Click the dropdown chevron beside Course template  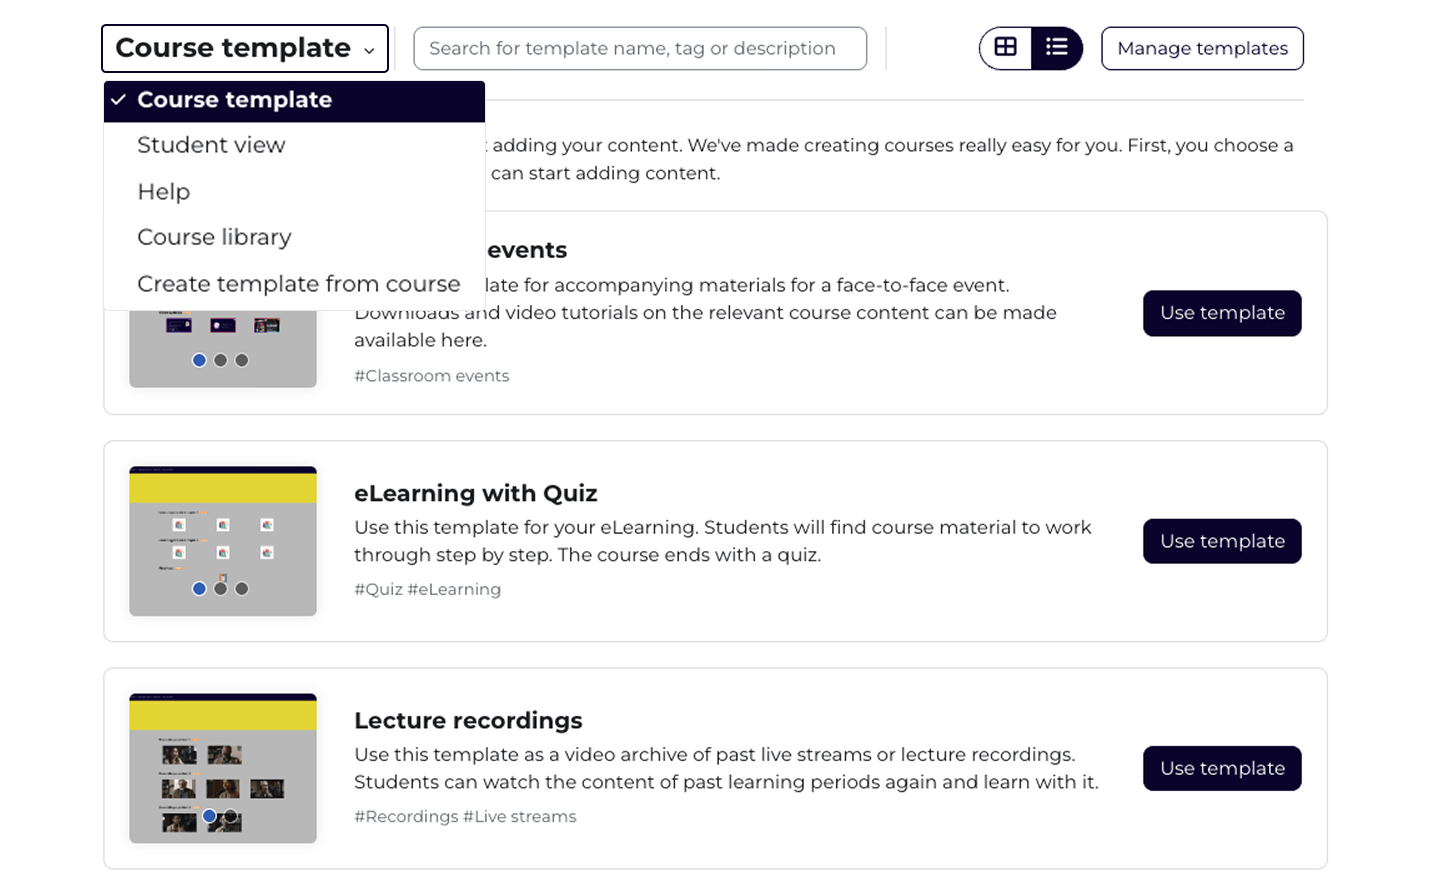(x=369, y=50)
